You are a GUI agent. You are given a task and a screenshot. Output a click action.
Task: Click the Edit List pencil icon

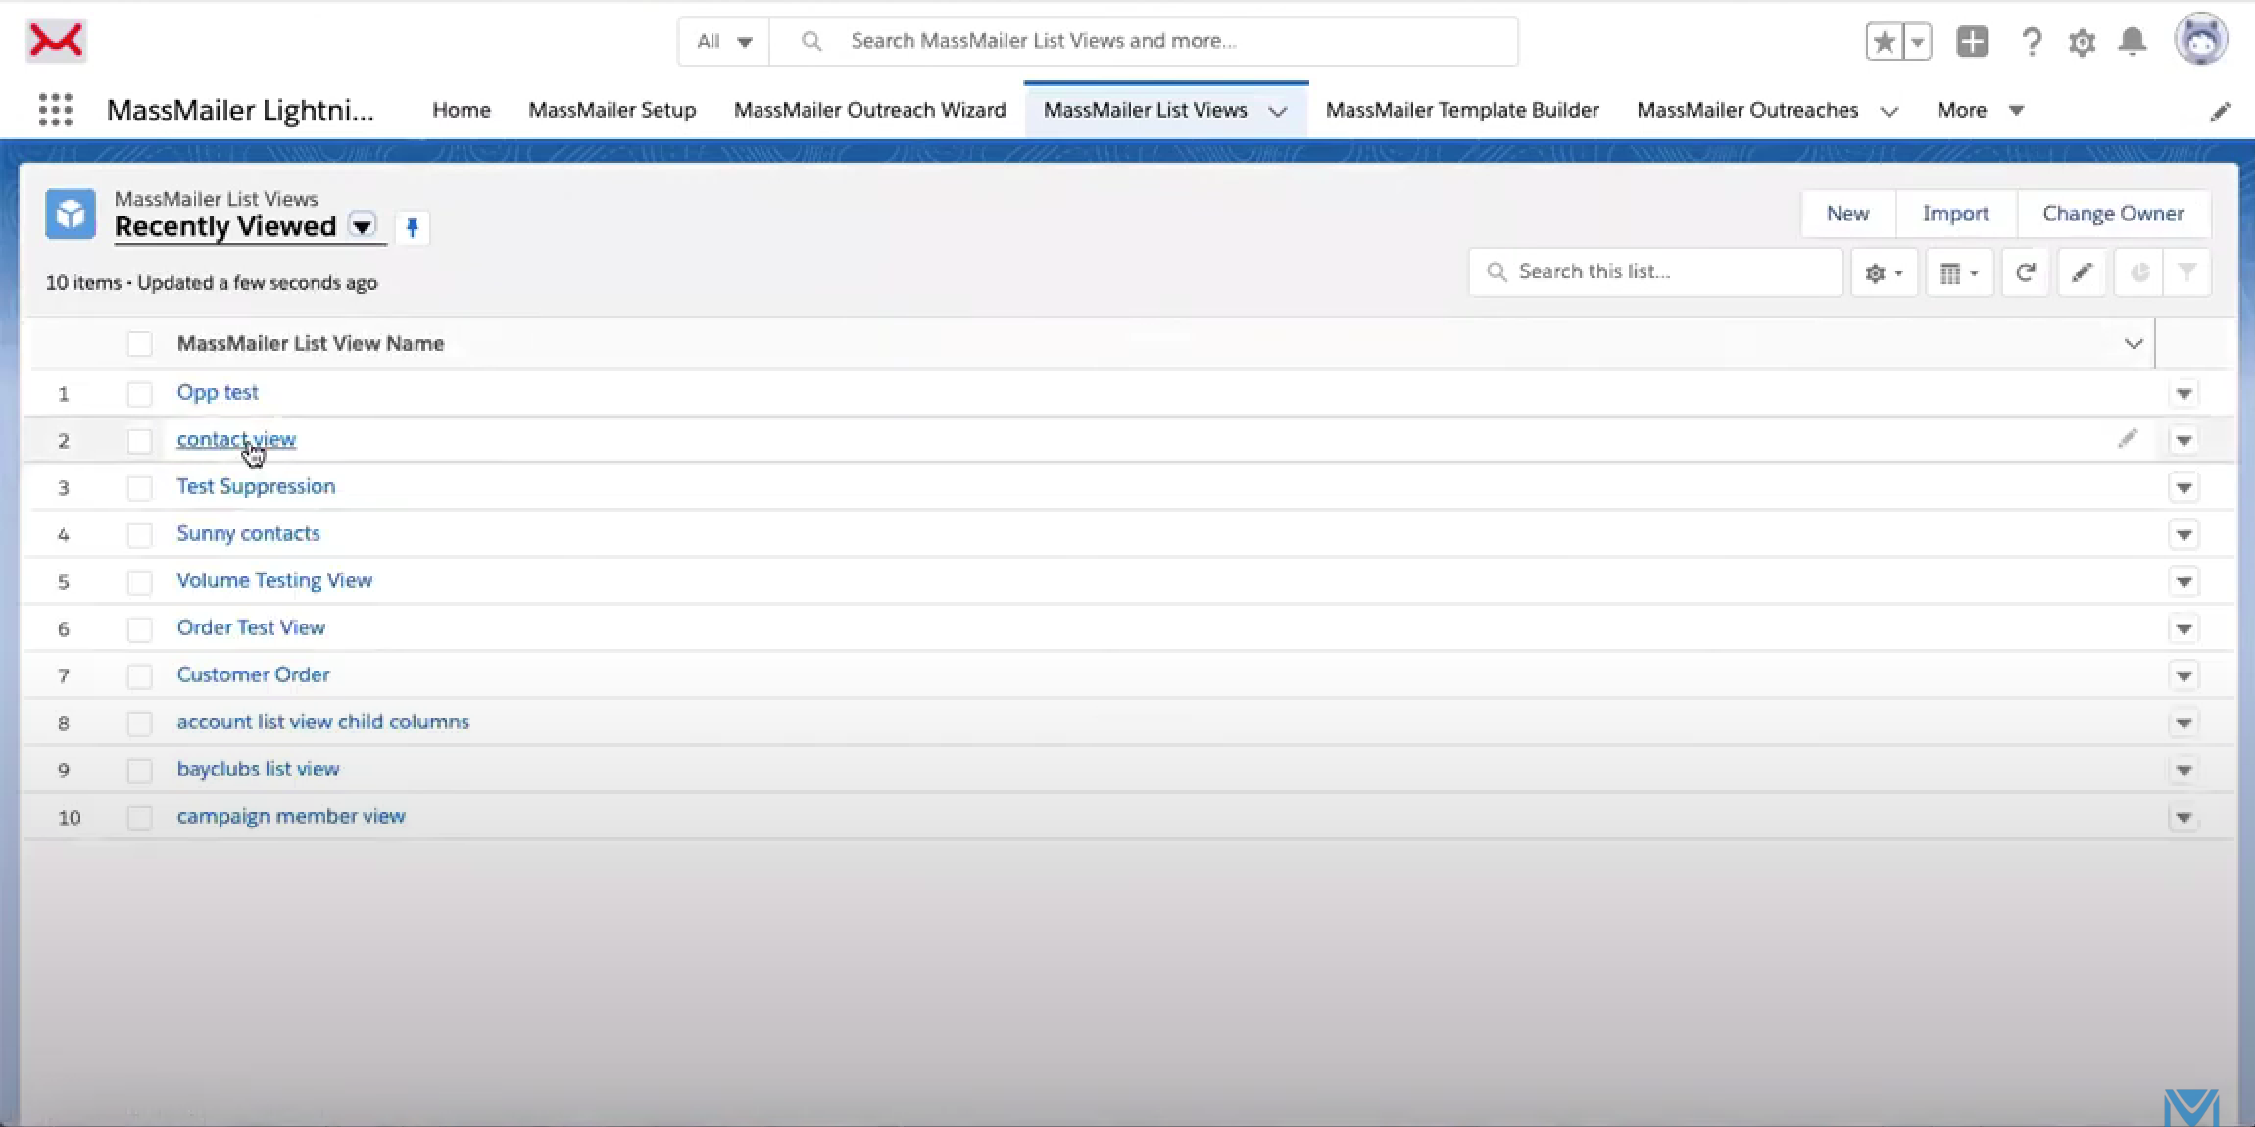click(x=2082, y=273)
